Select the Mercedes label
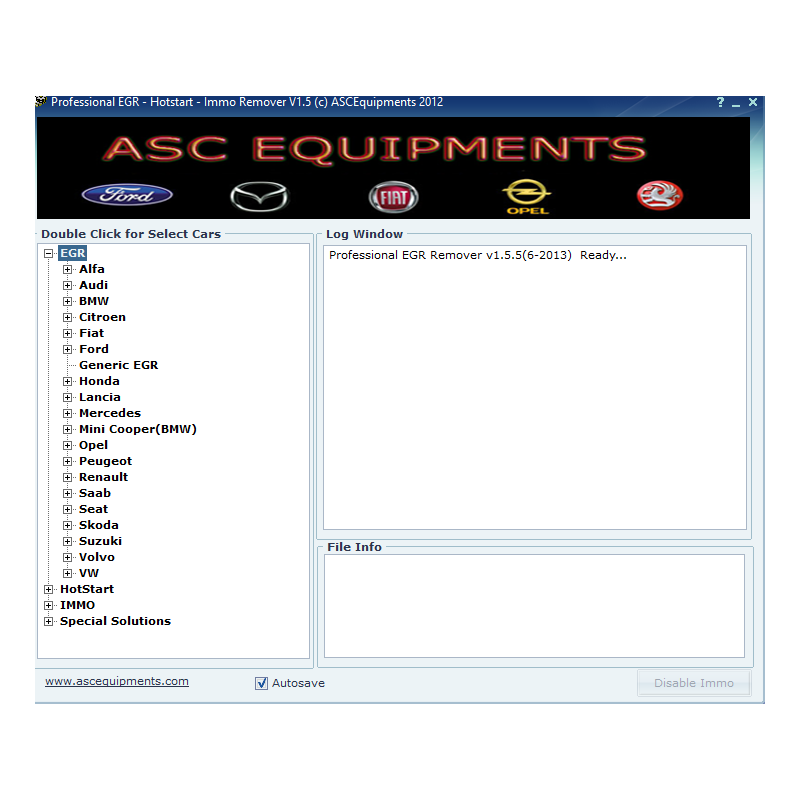Screen dimensions: 800x800 (x=110, y=413)
